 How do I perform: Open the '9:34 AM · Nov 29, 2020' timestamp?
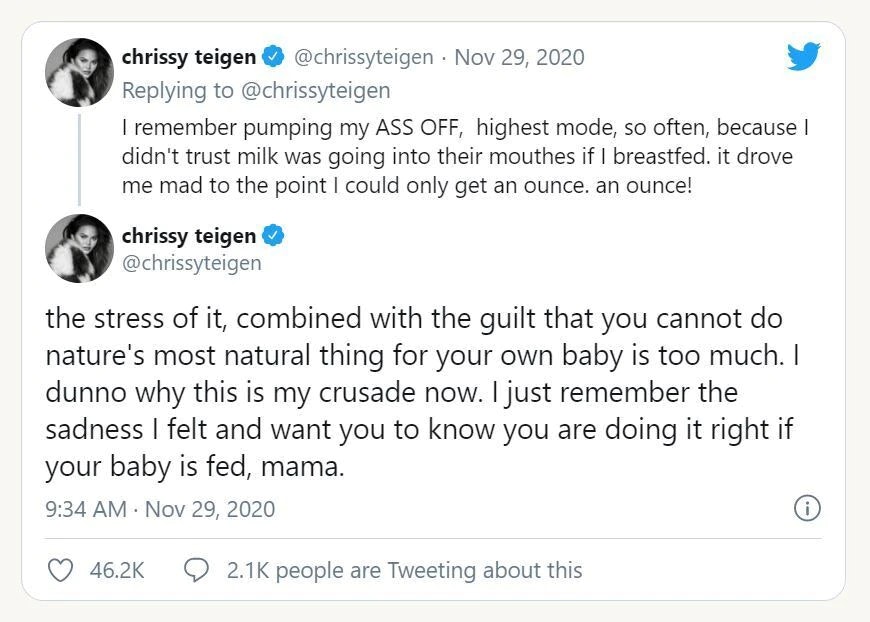160,509
